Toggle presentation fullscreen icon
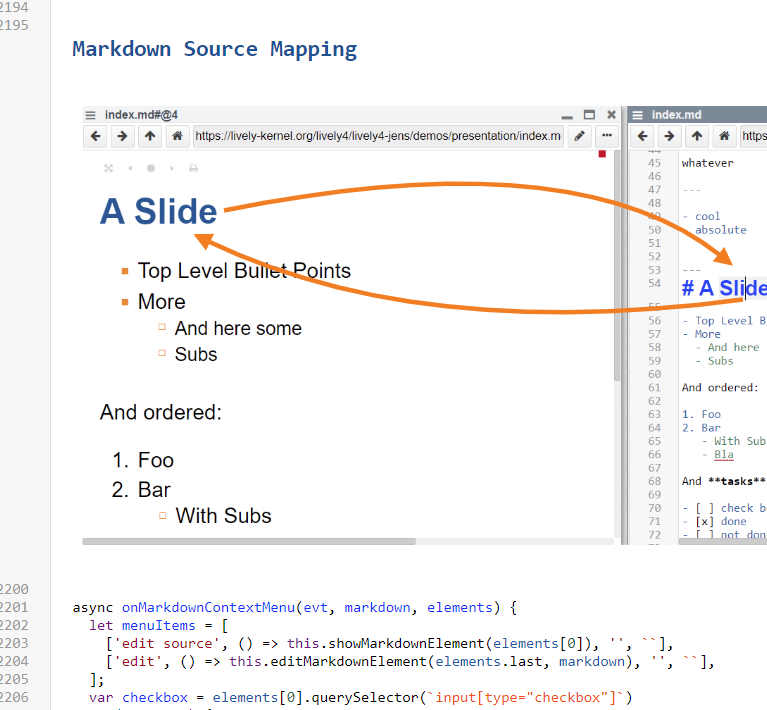The image size is (767, 710). pyautogui.click(x=108, y=169)
